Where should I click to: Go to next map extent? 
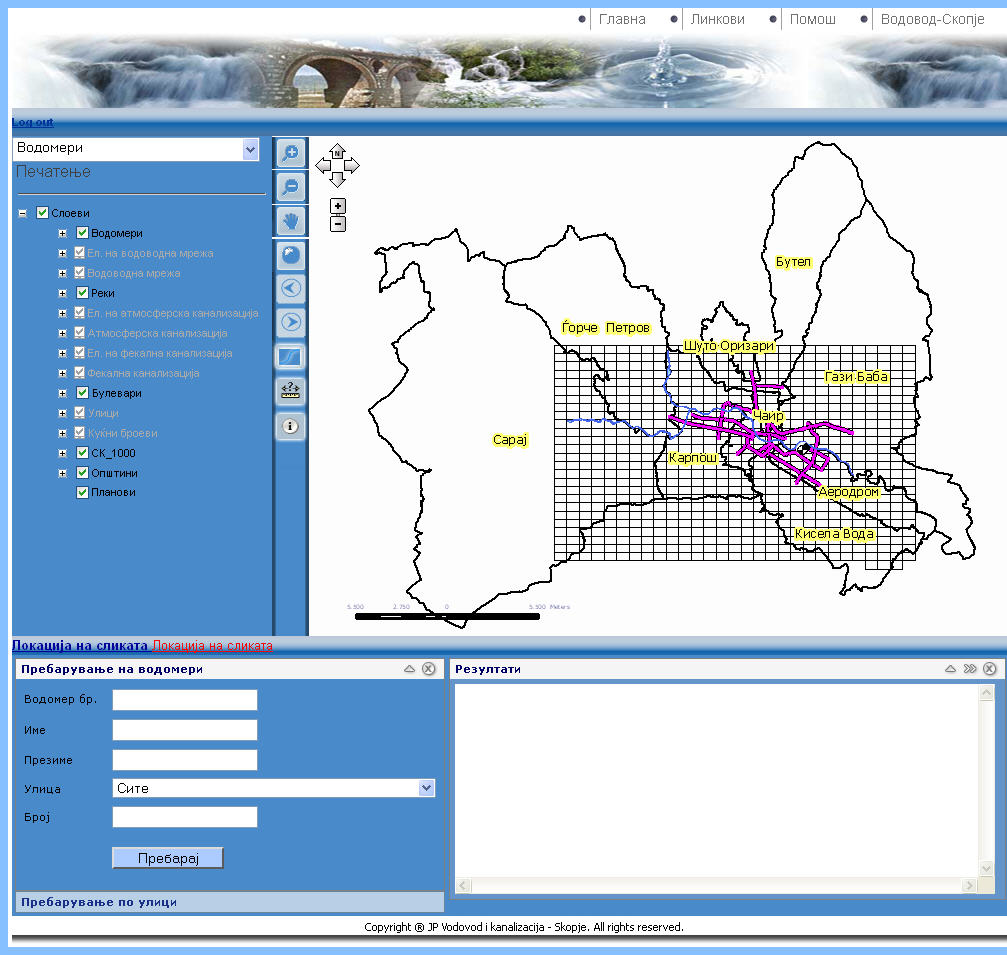point(290,322)
